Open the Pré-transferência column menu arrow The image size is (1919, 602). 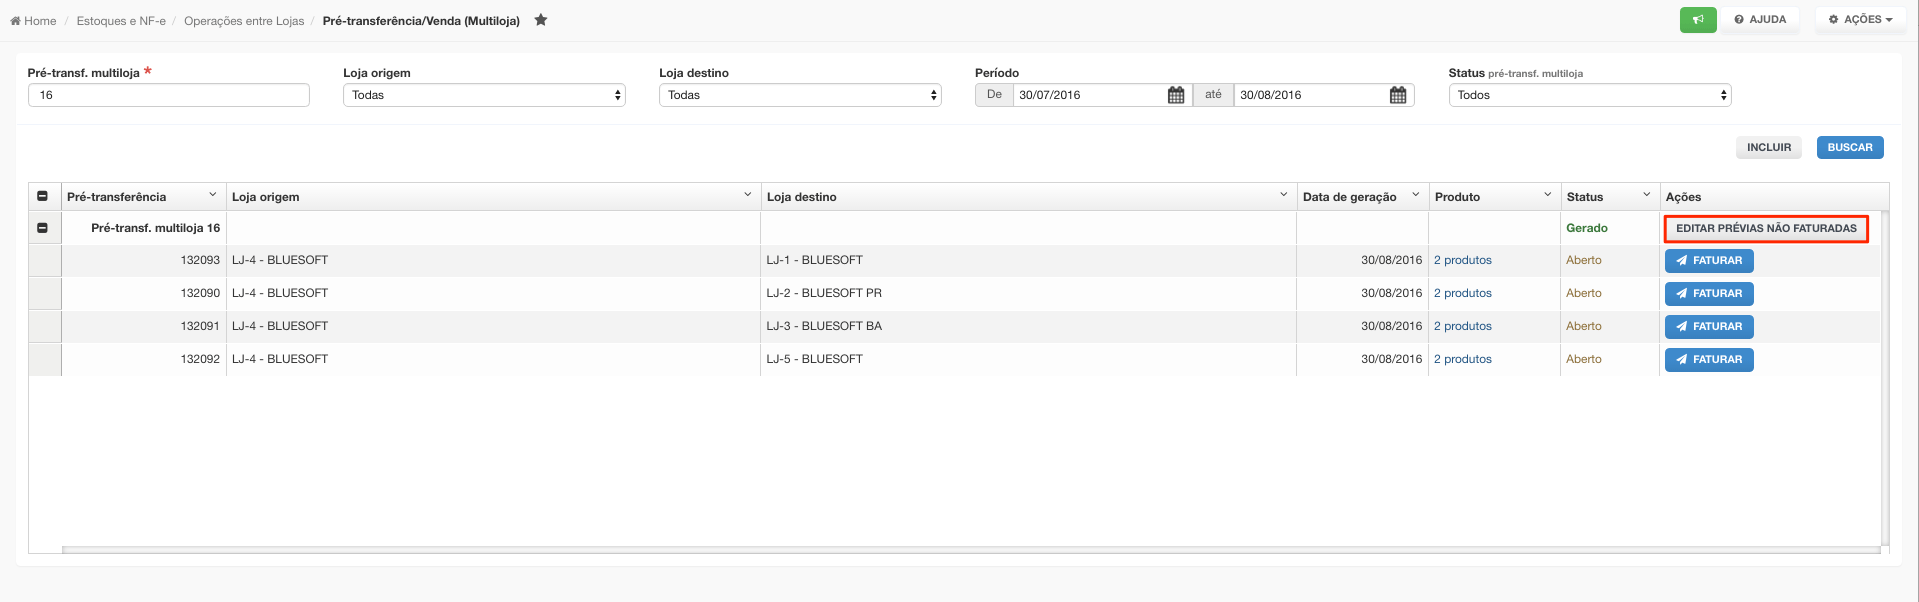point(212,195)
